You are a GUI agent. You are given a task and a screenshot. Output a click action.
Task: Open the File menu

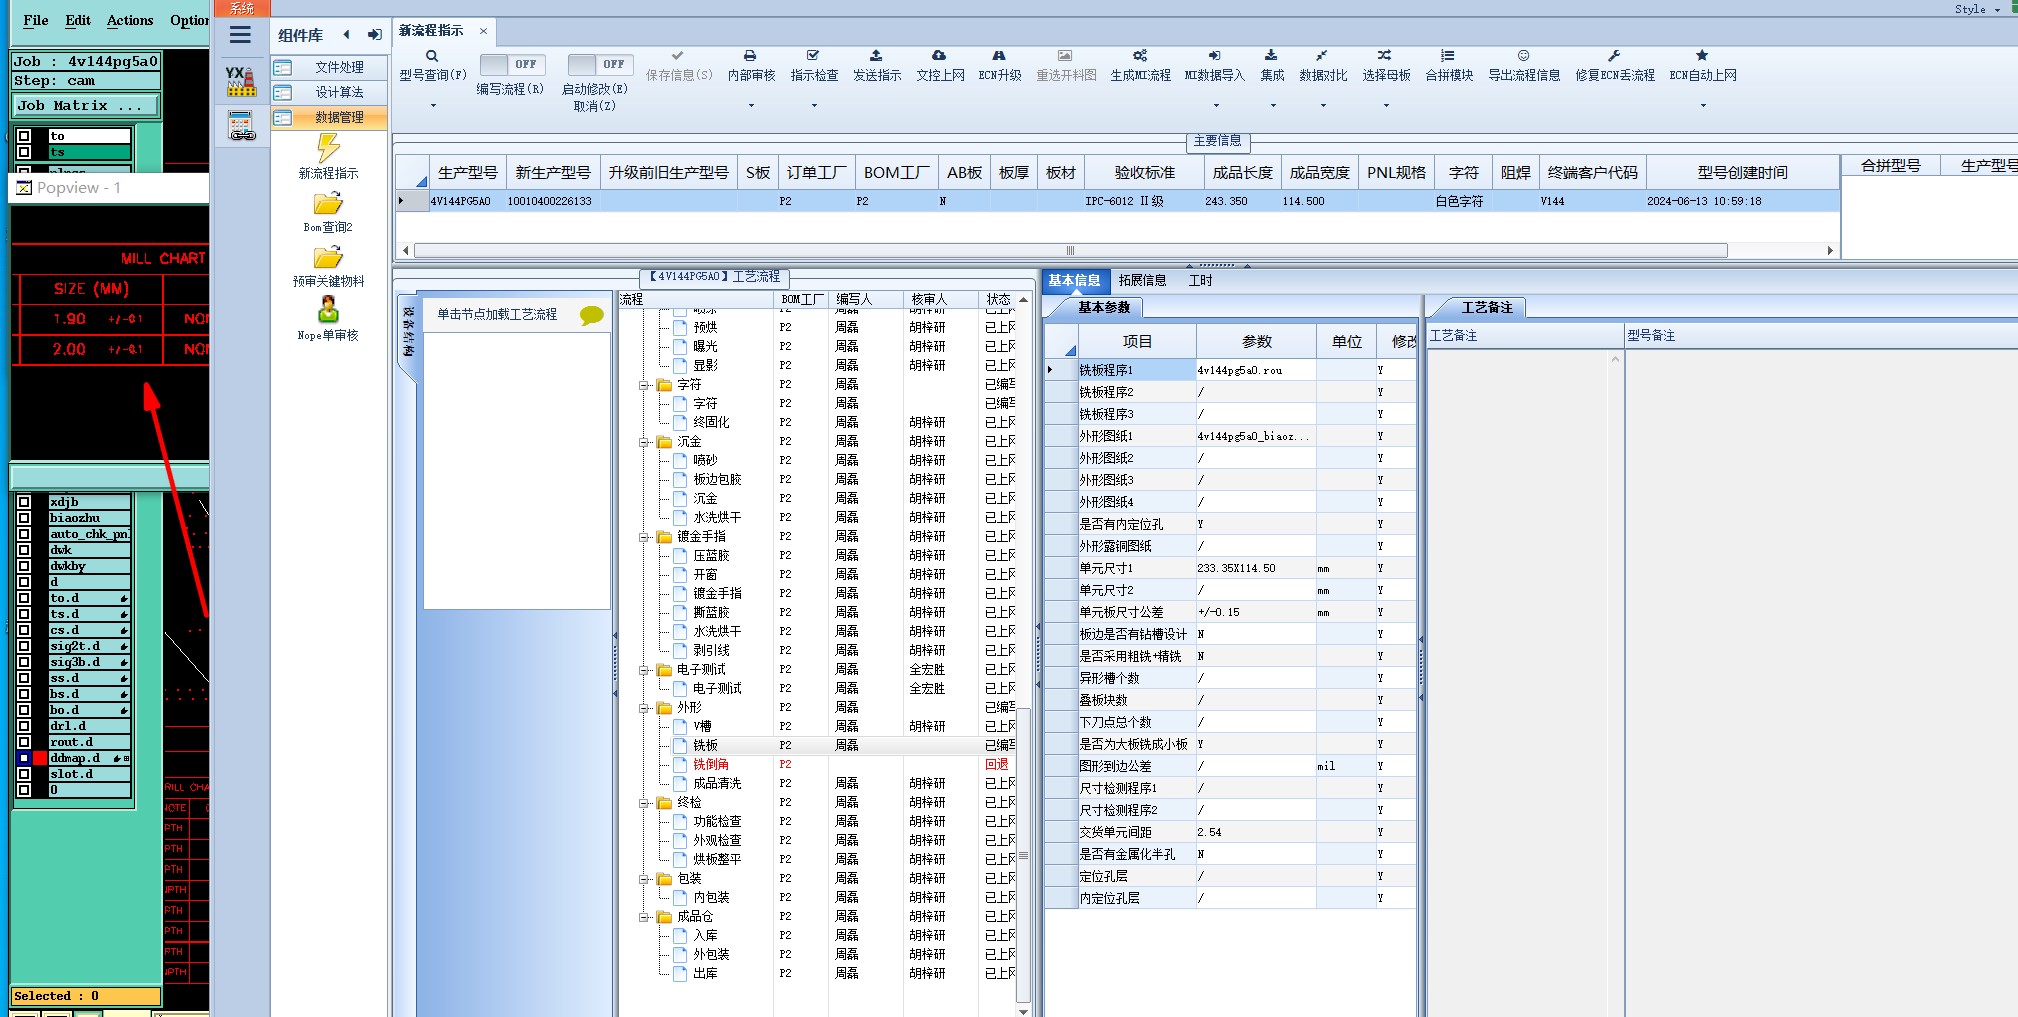(36, 20)
